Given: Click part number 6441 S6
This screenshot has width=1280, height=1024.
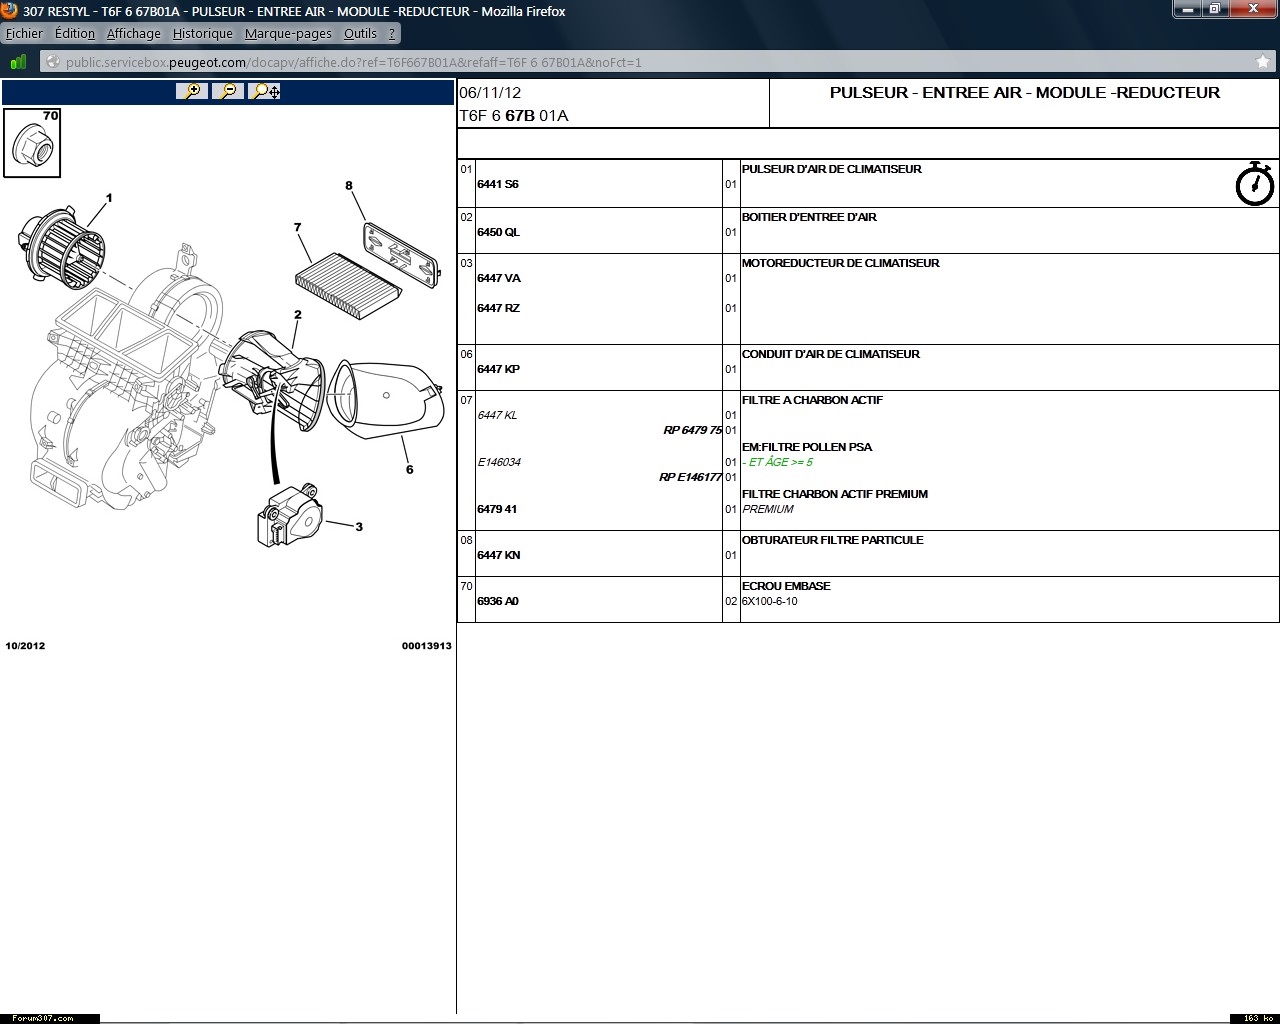Looking at the screenshot, I should 498,184.
